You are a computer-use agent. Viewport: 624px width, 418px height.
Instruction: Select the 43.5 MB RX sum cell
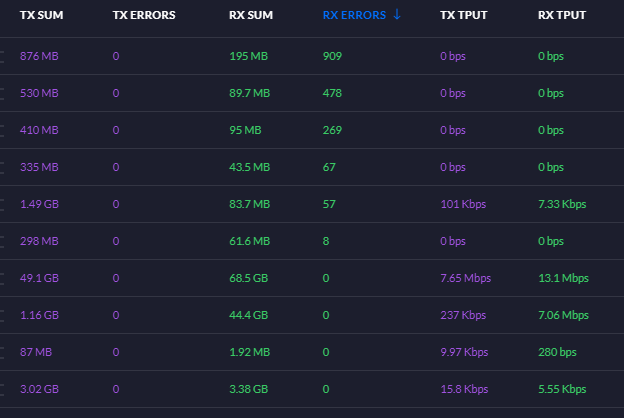pos(250,167)
